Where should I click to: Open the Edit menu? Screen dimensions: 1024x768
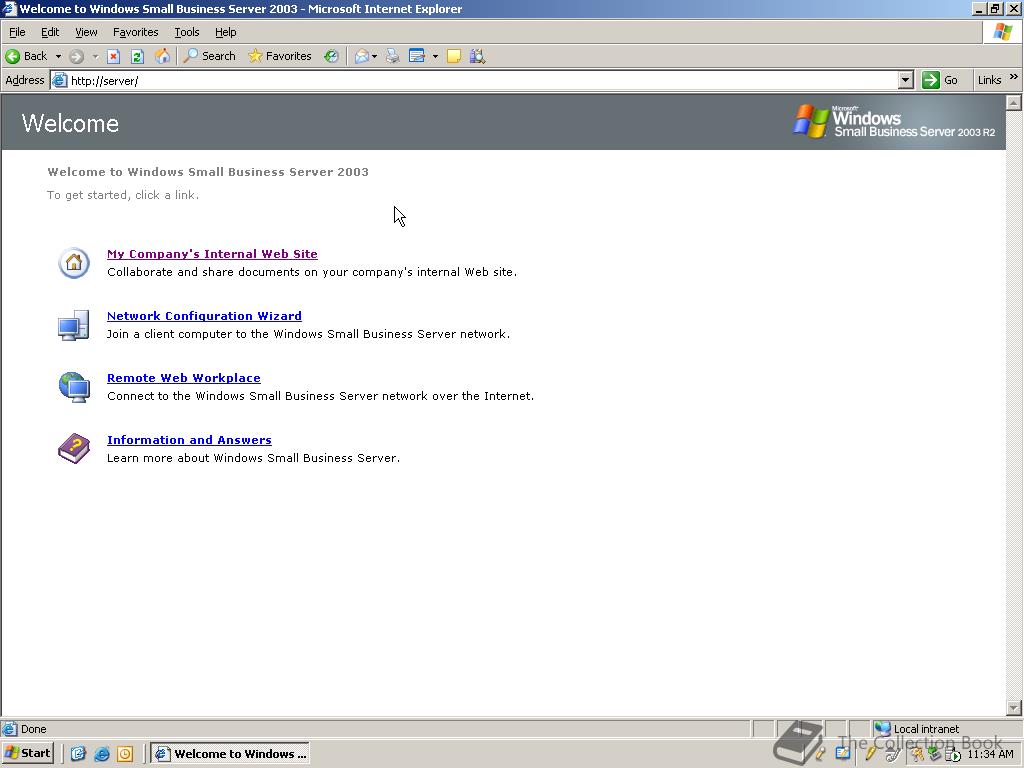[x=50, y=32]
